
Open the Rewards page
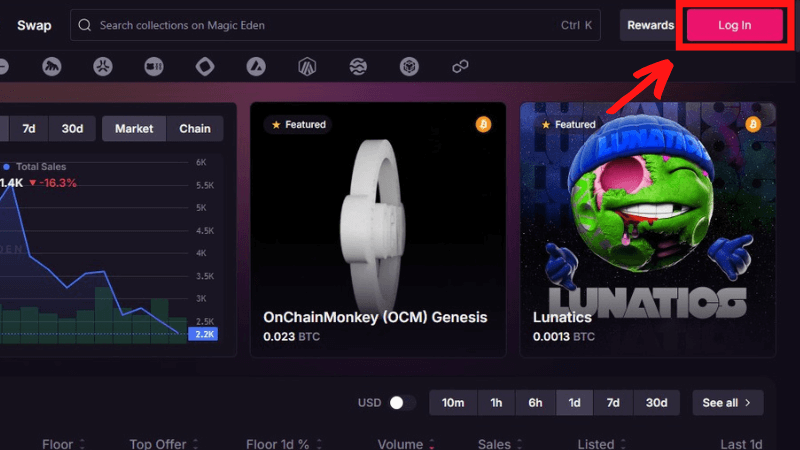[x=651, y=25]
